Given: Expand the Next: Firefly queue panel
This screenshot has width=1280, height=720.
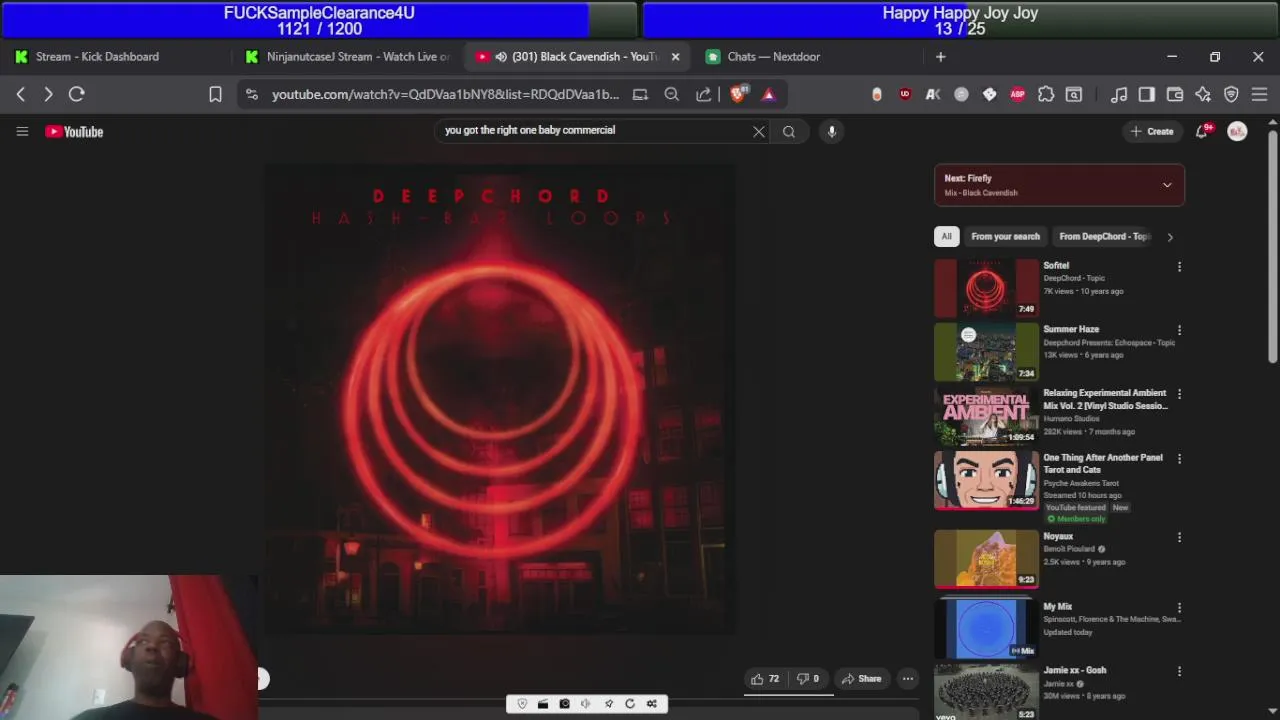Looking at the screenshot, I should [x=1167, y=185].
